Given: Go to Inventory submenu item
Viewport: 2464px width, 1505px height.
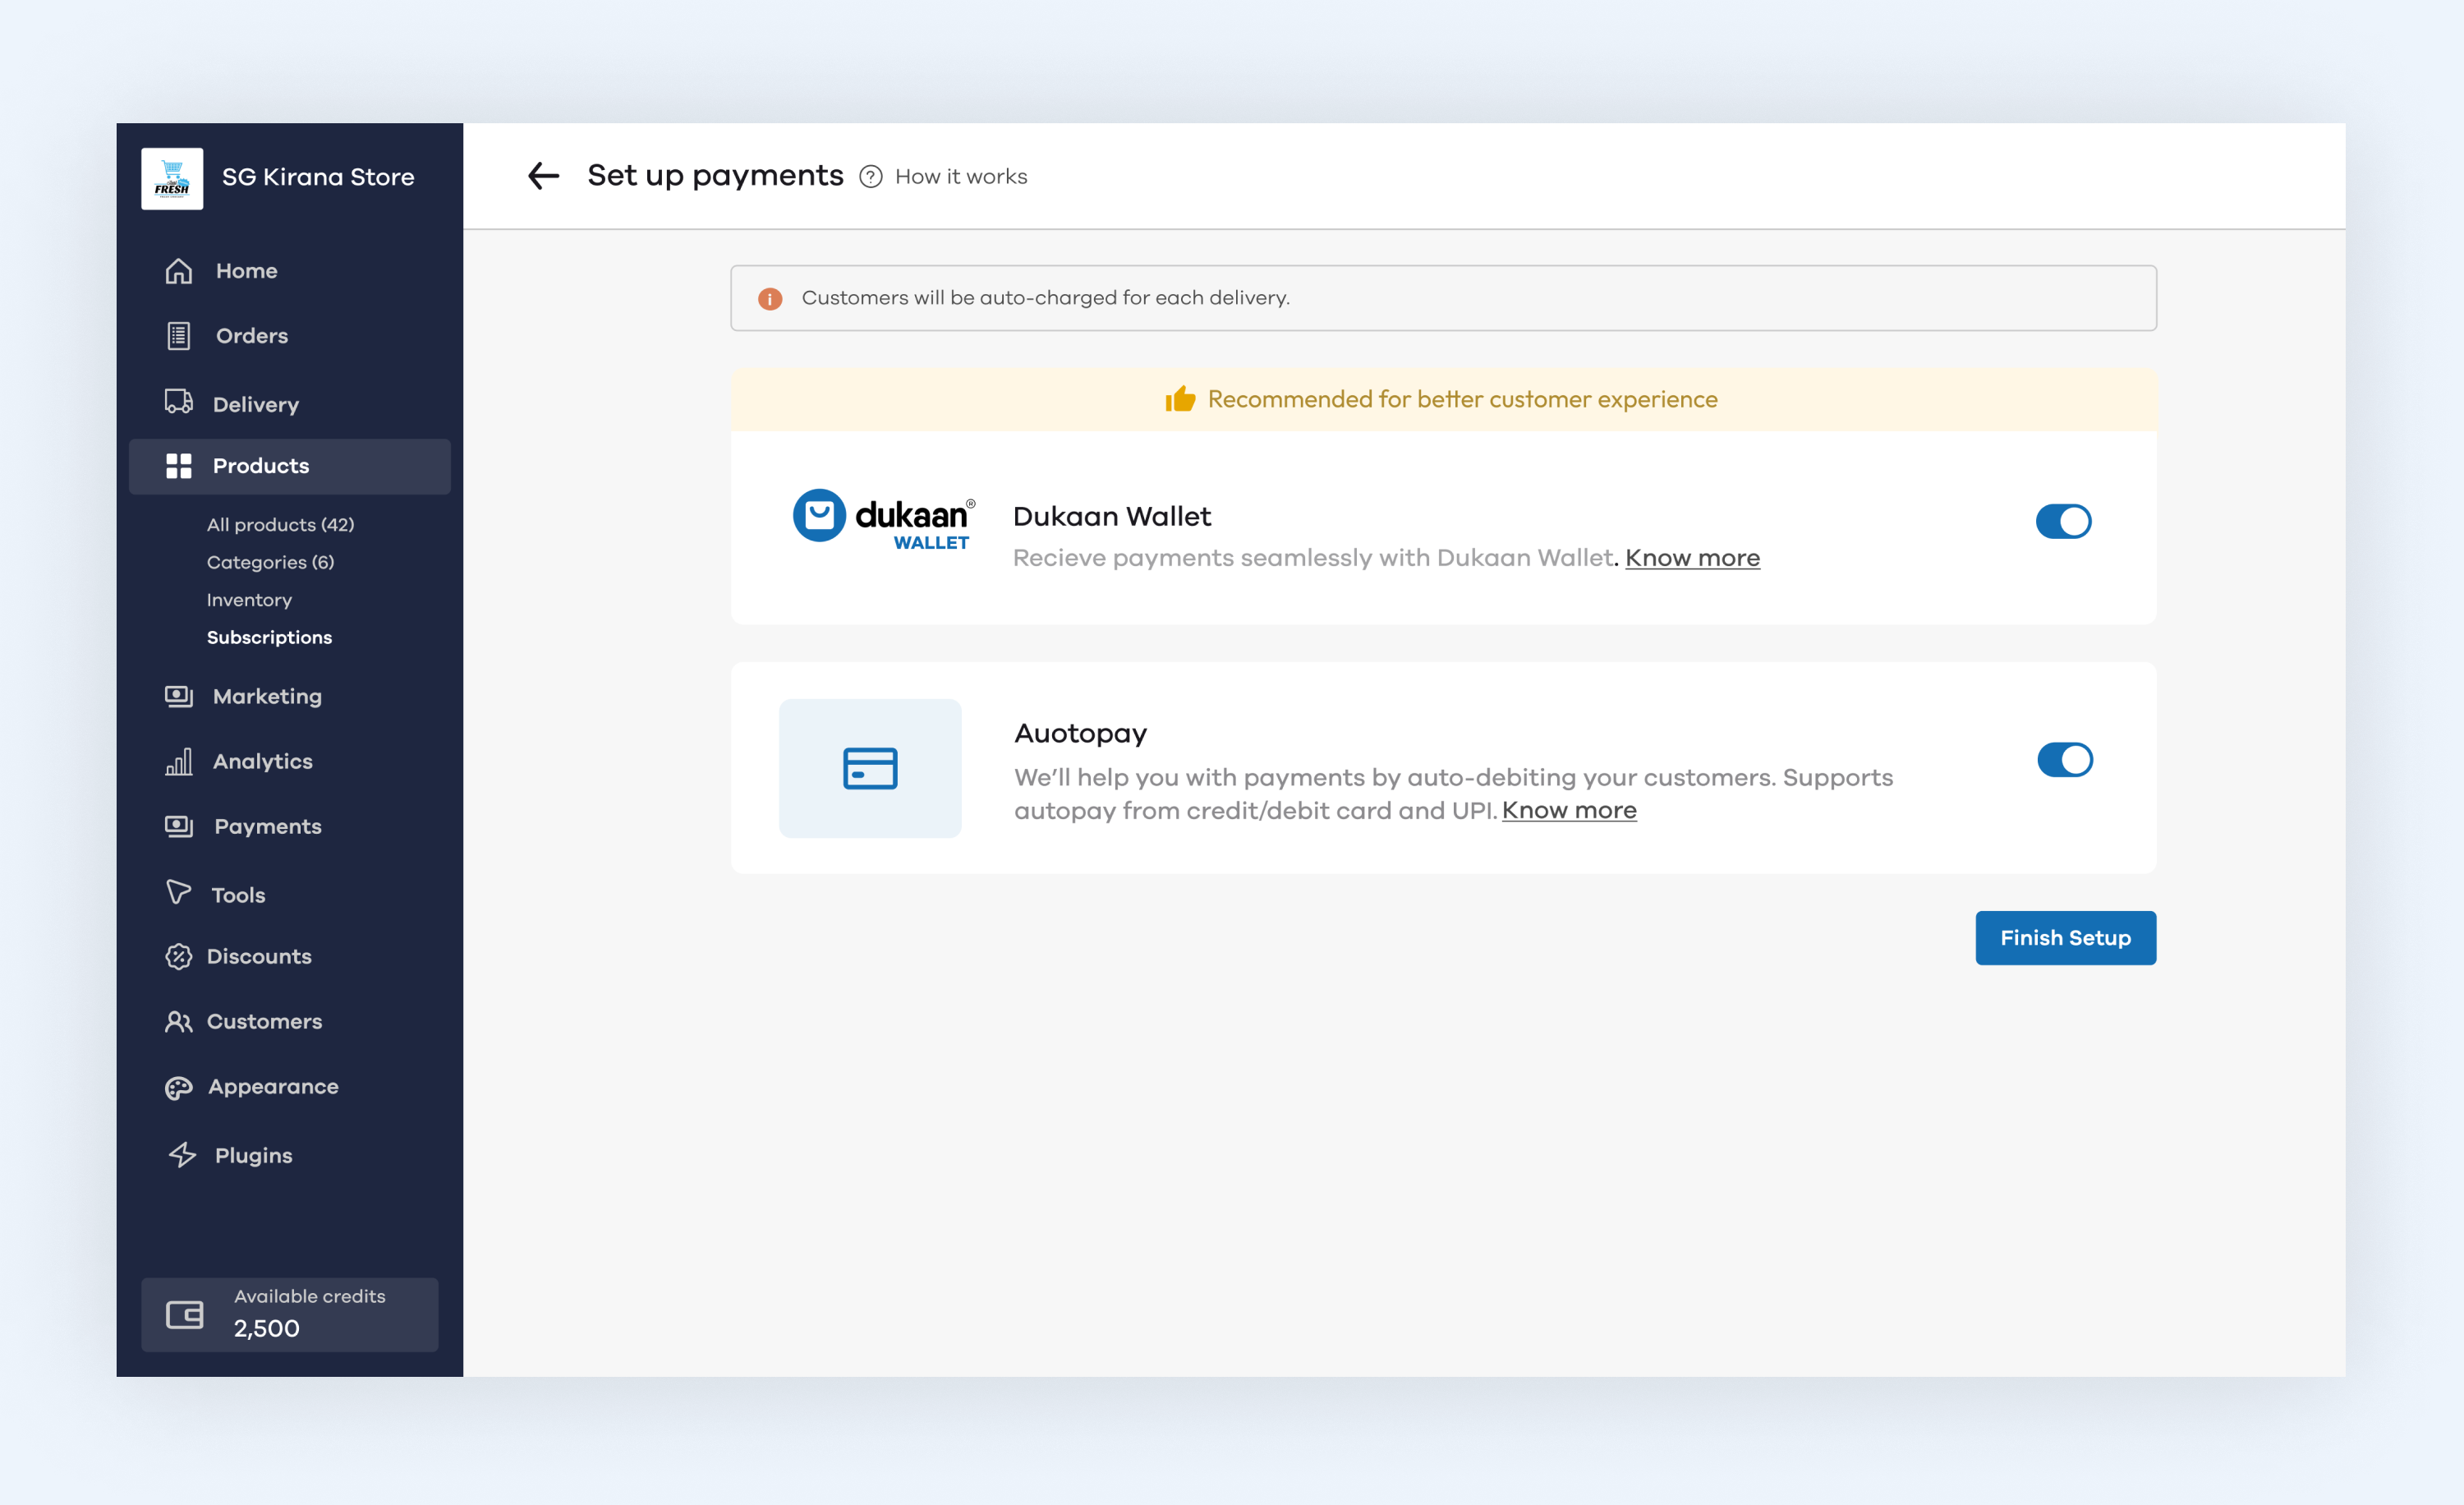Looking at the screenshot, I should [249, 600].
